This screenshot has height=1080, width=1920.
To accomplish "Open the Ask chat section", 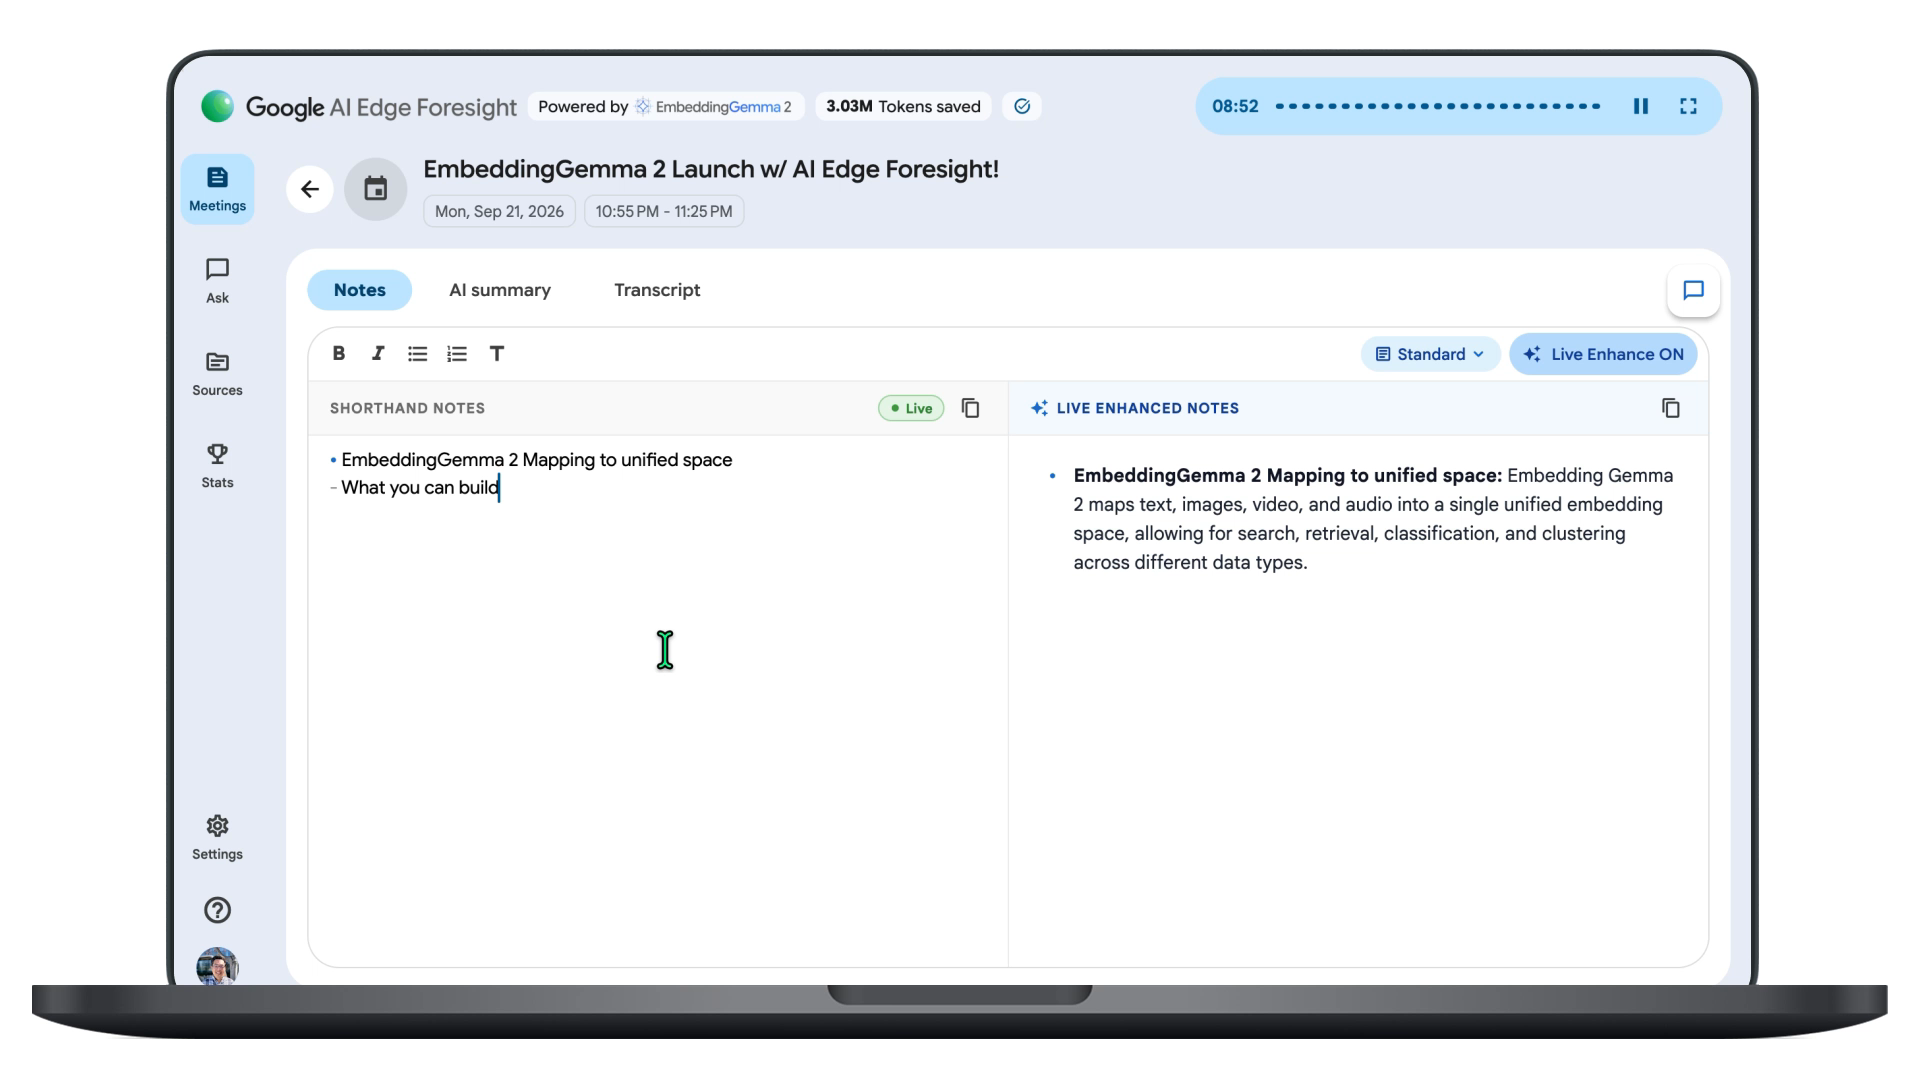I will [x=217, y=281].
